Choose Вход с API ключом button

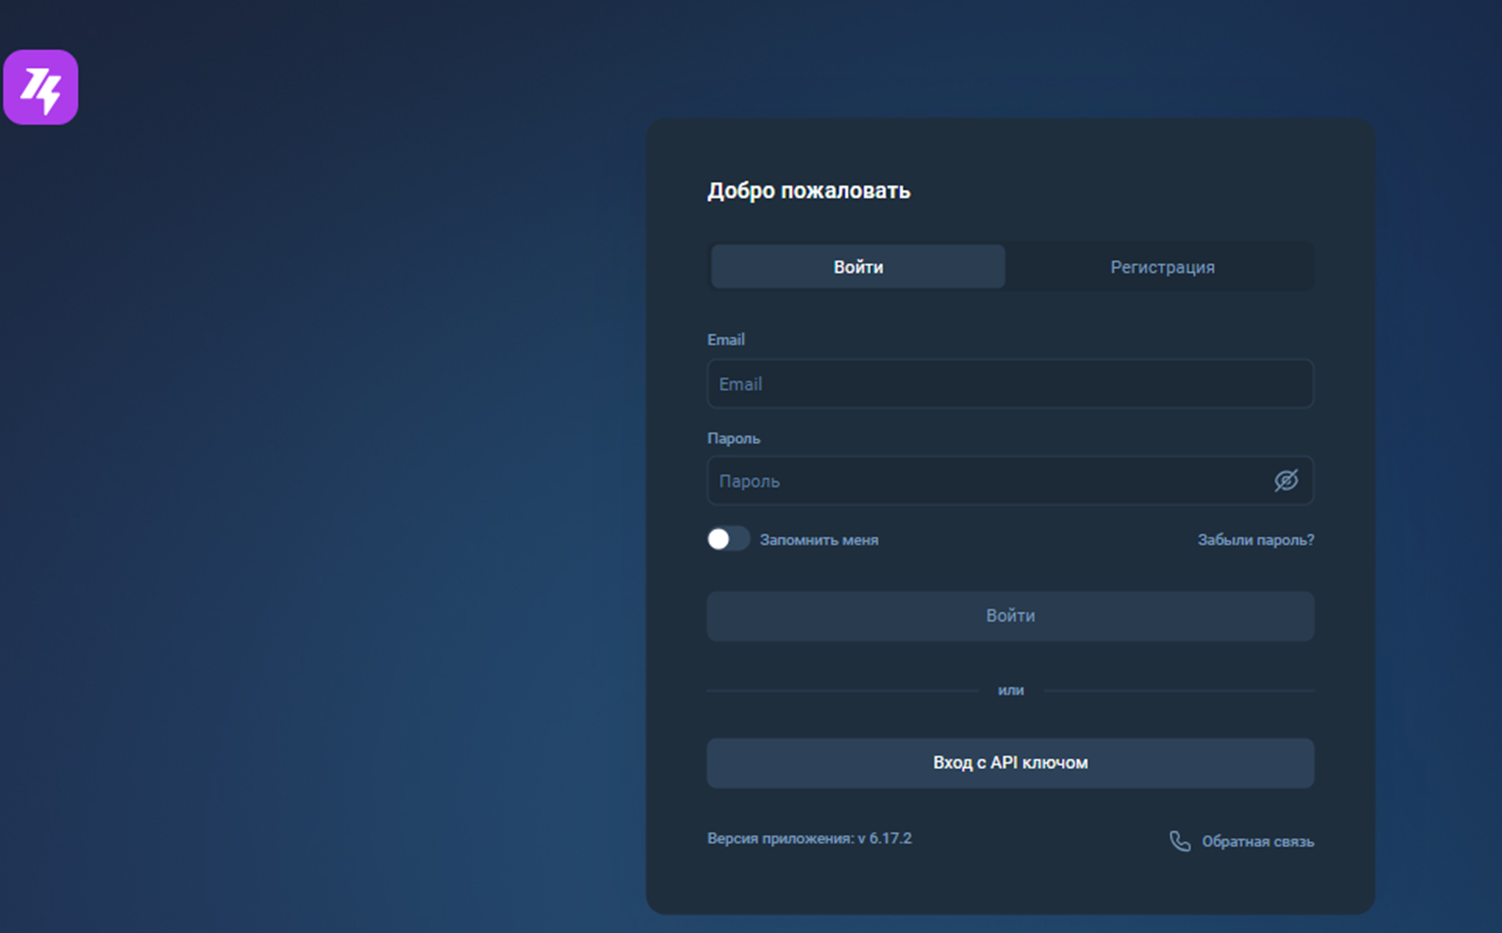point(1010,763)
